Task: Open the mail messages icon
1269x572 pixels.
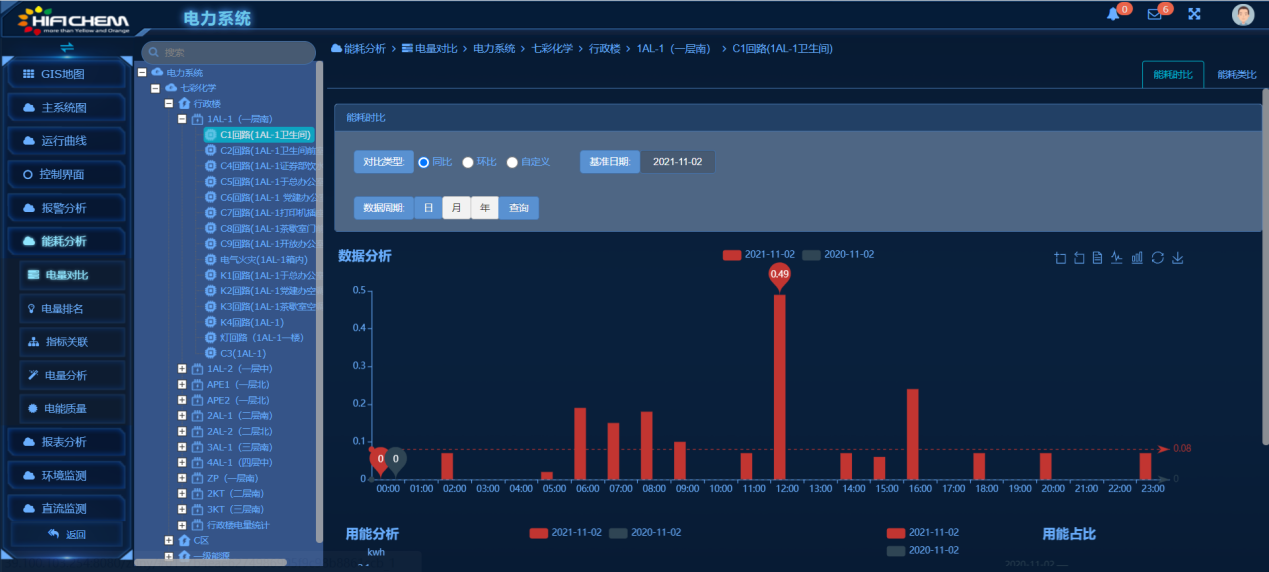Action: coord(1154,14)
